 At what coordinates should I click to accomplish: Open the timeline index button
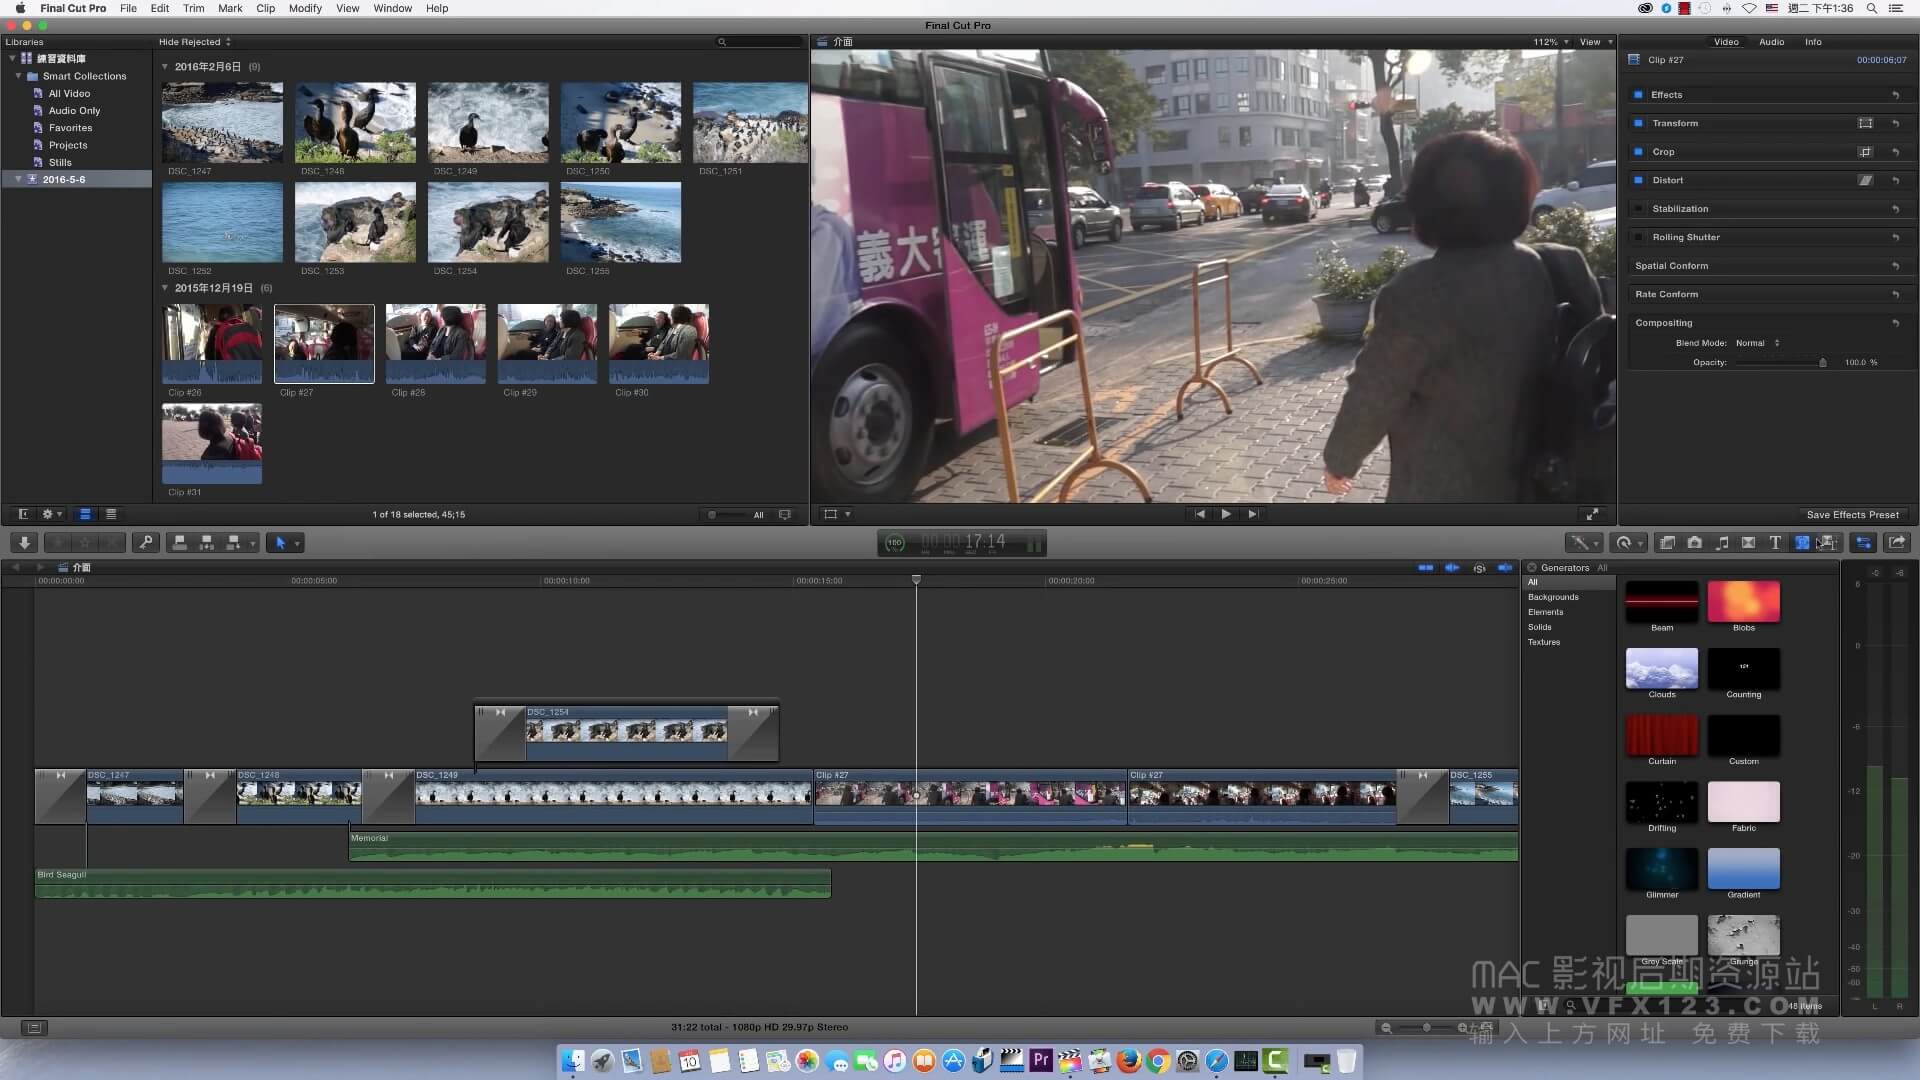tap(34, 1027)
